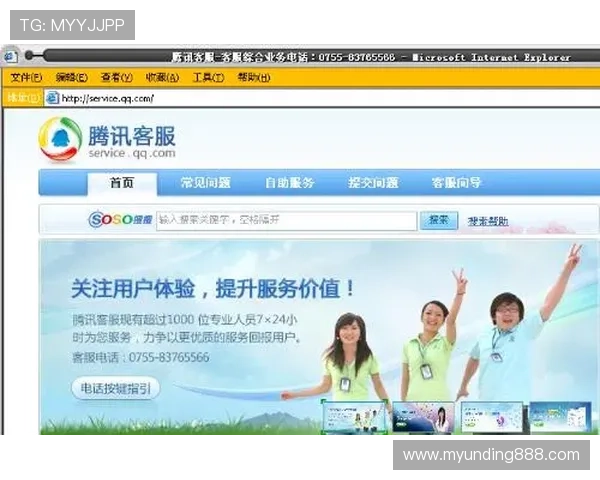Select the third banner thumbnail

(x=491, y=417)
